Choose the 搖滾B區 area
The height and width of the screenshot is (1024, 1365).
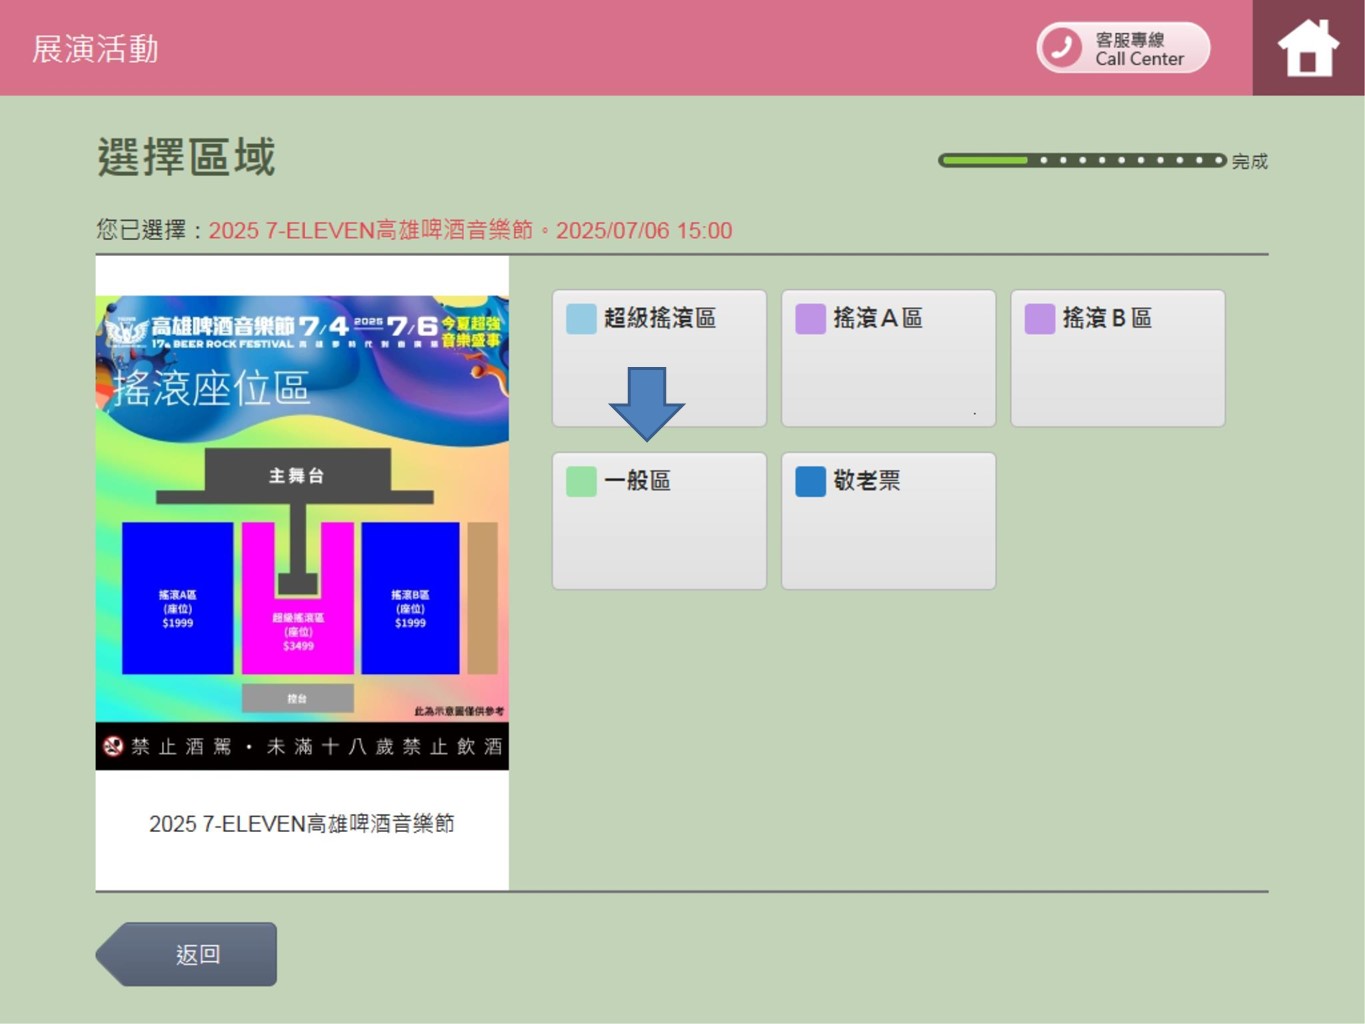pos(1118,358)
